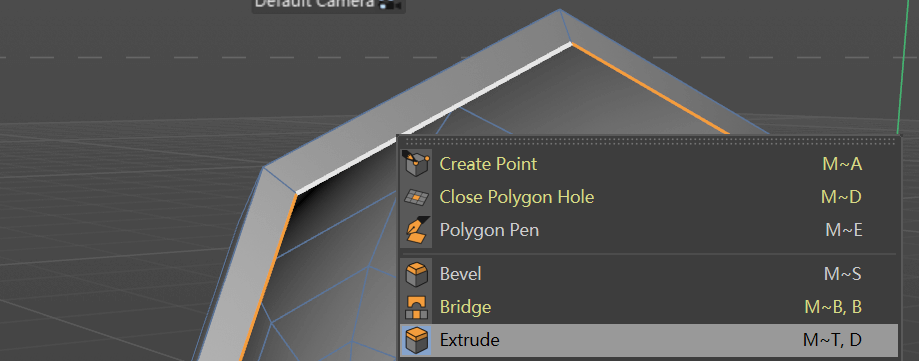
Task: Click the M~T, D shortcut text for Extrude
Action: tap(832, 340)
